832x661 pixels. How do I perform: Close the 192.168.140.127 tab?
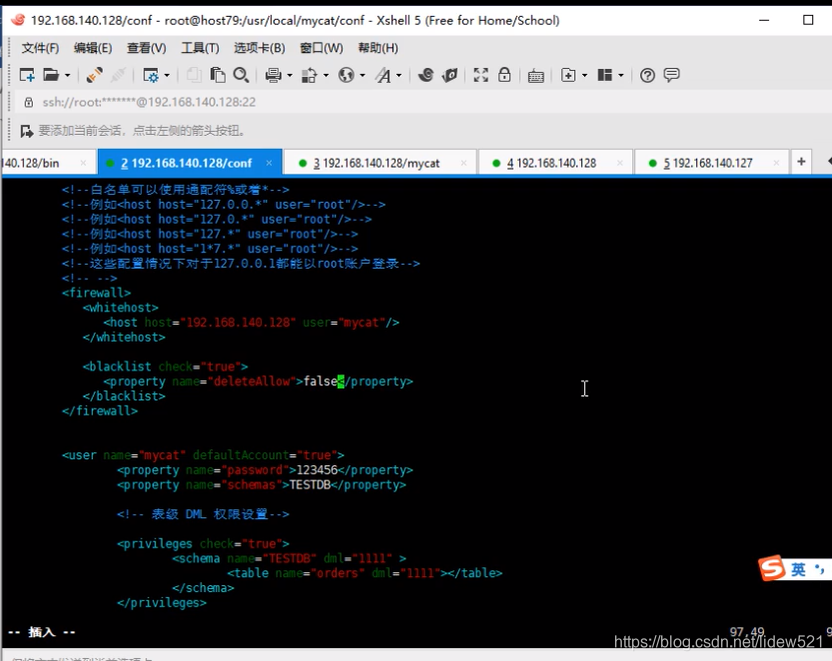[x=776, y=163]
